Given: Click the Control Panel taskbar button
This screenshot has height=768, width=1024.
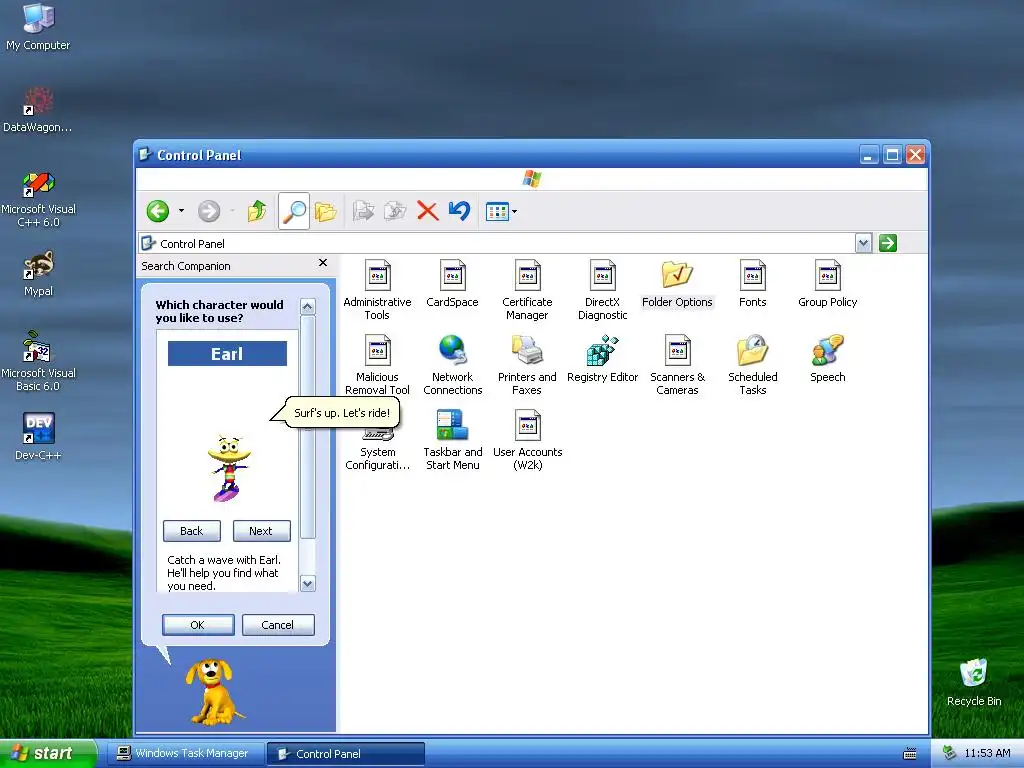Looking at the screenshot, I should click(x=346, y=754).
